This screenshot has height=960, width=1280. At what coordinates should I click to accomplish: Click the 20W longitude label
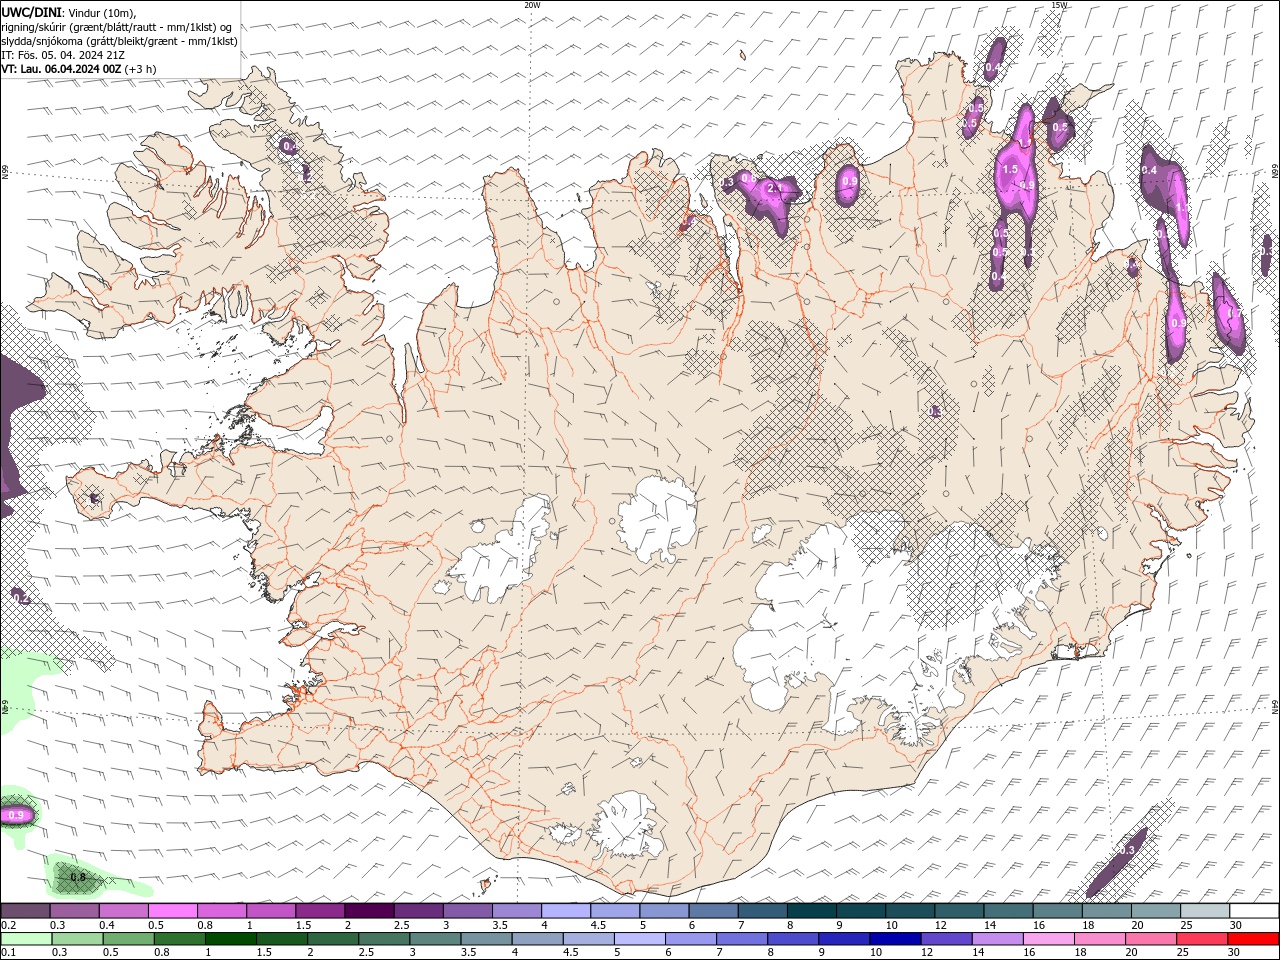click(532, 5)
